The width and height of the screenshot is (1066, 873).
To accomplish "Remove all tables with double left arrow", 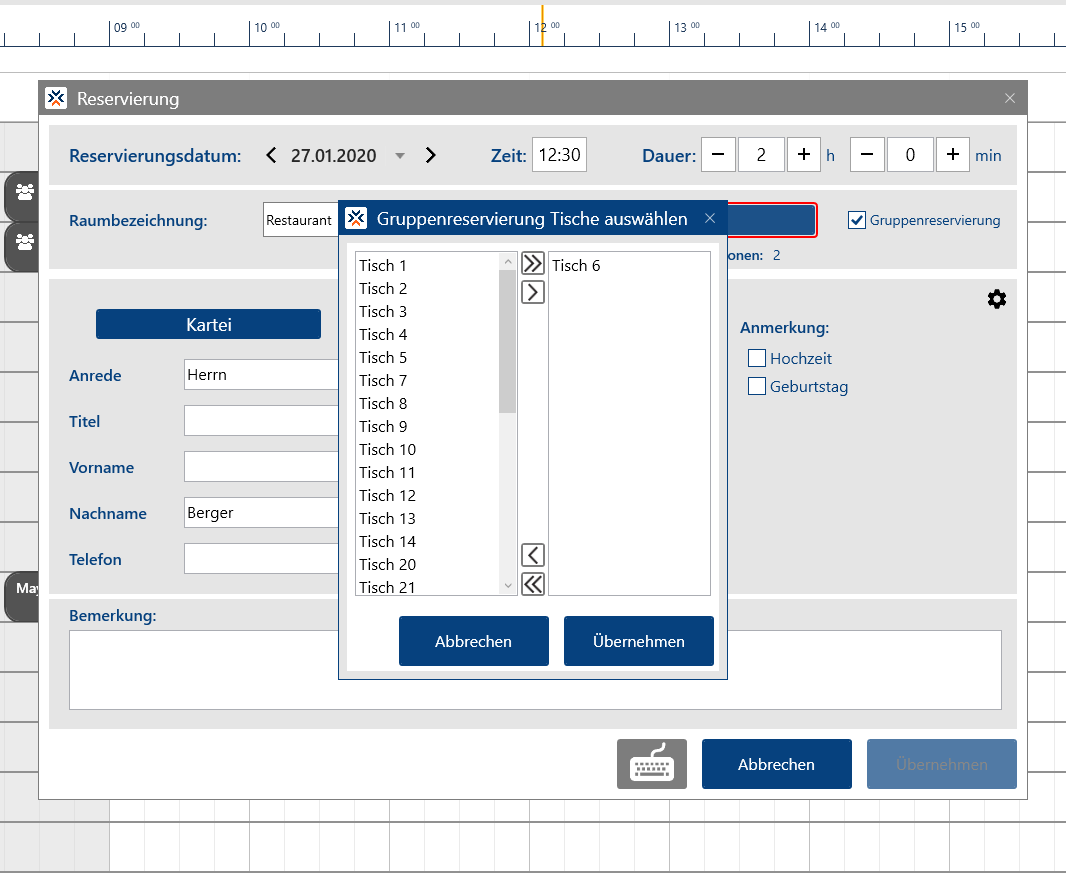I will point(533,584).
